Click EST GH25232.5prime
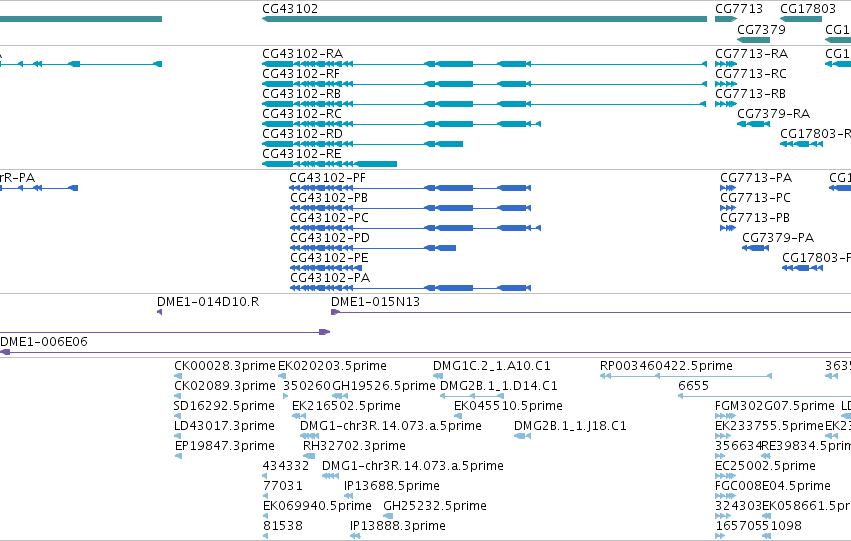 click(x=435, y=507)
